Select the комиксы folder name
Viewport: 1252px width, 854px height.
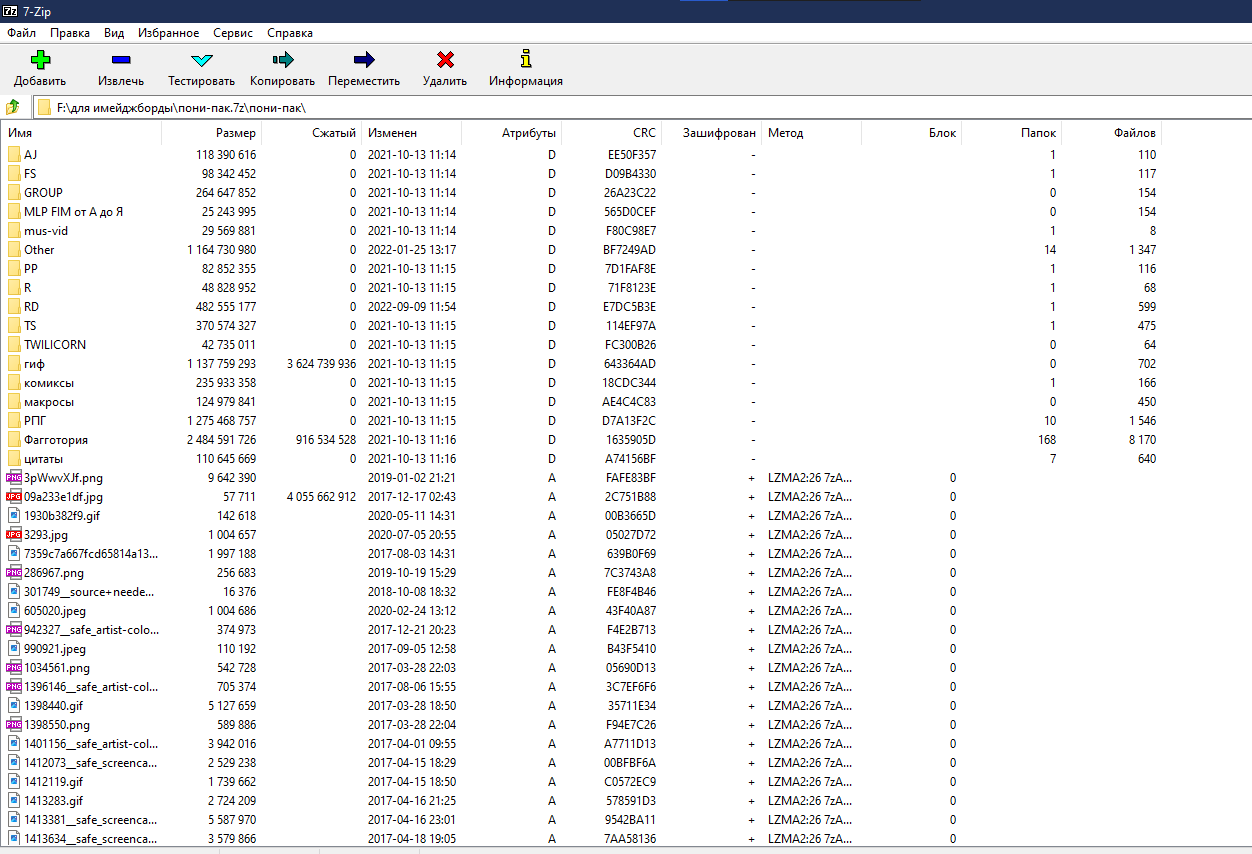49,383
